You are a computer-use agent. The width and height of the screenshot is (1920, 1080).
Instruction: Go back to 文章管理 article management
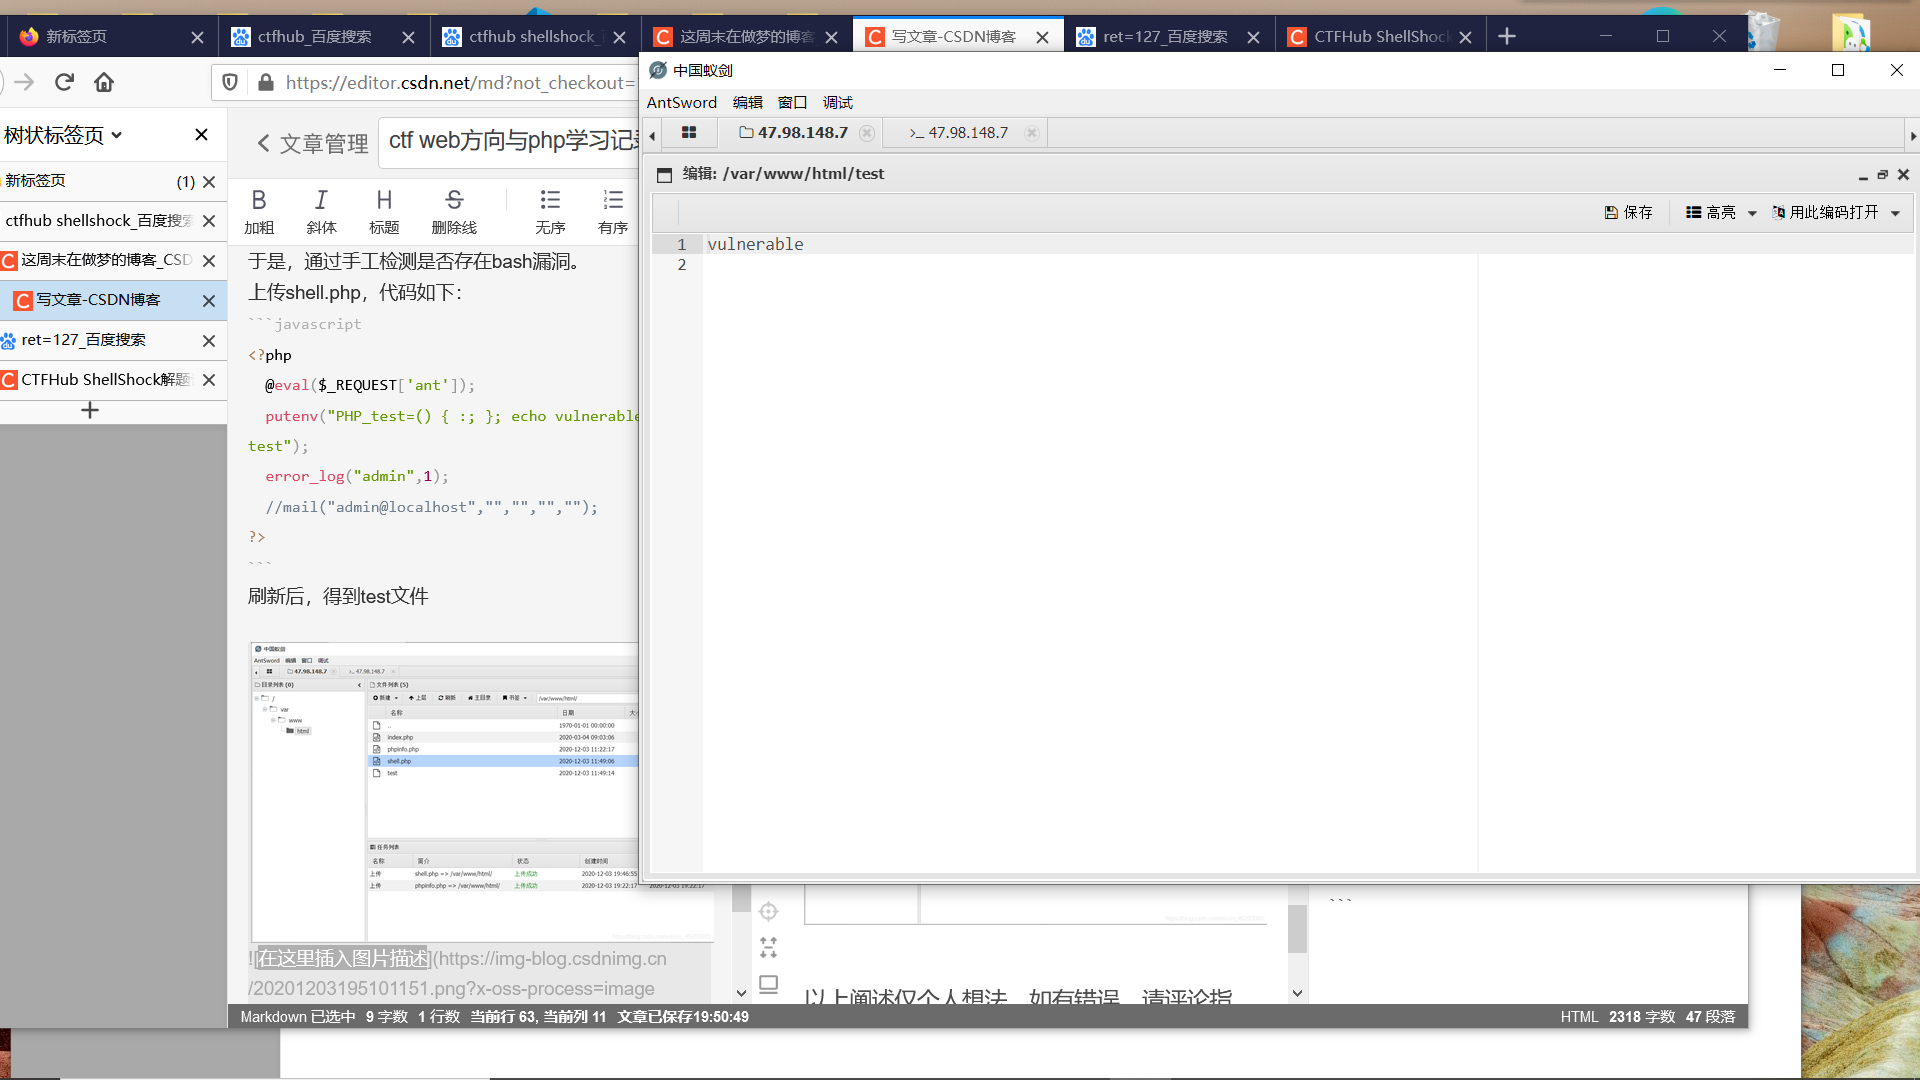coord(313,143)
